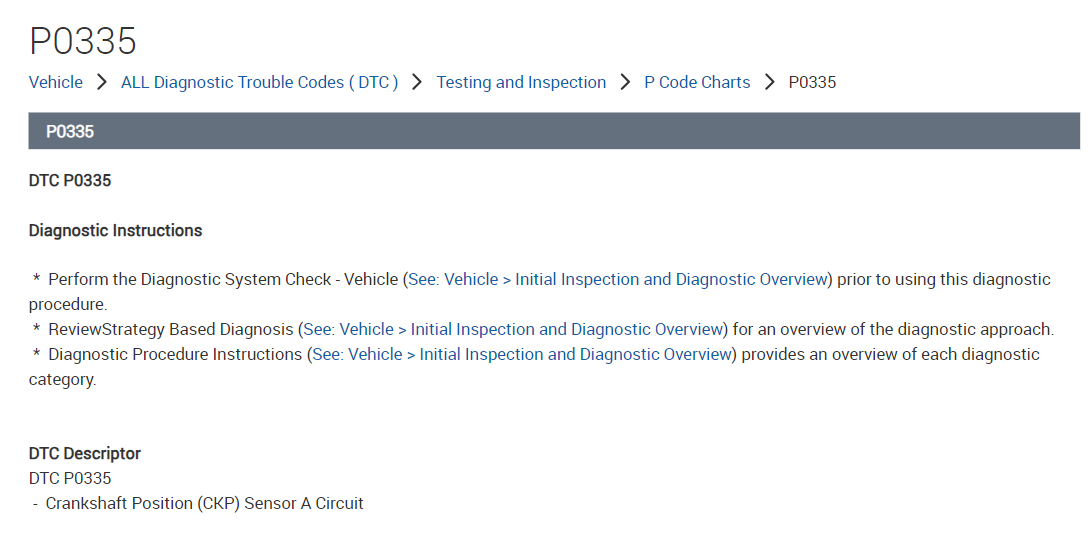Screen dimensions: 1088x534
Task: Click the chevron before the final P0335 breadcrumb
Action: click(x=769, y=82)
